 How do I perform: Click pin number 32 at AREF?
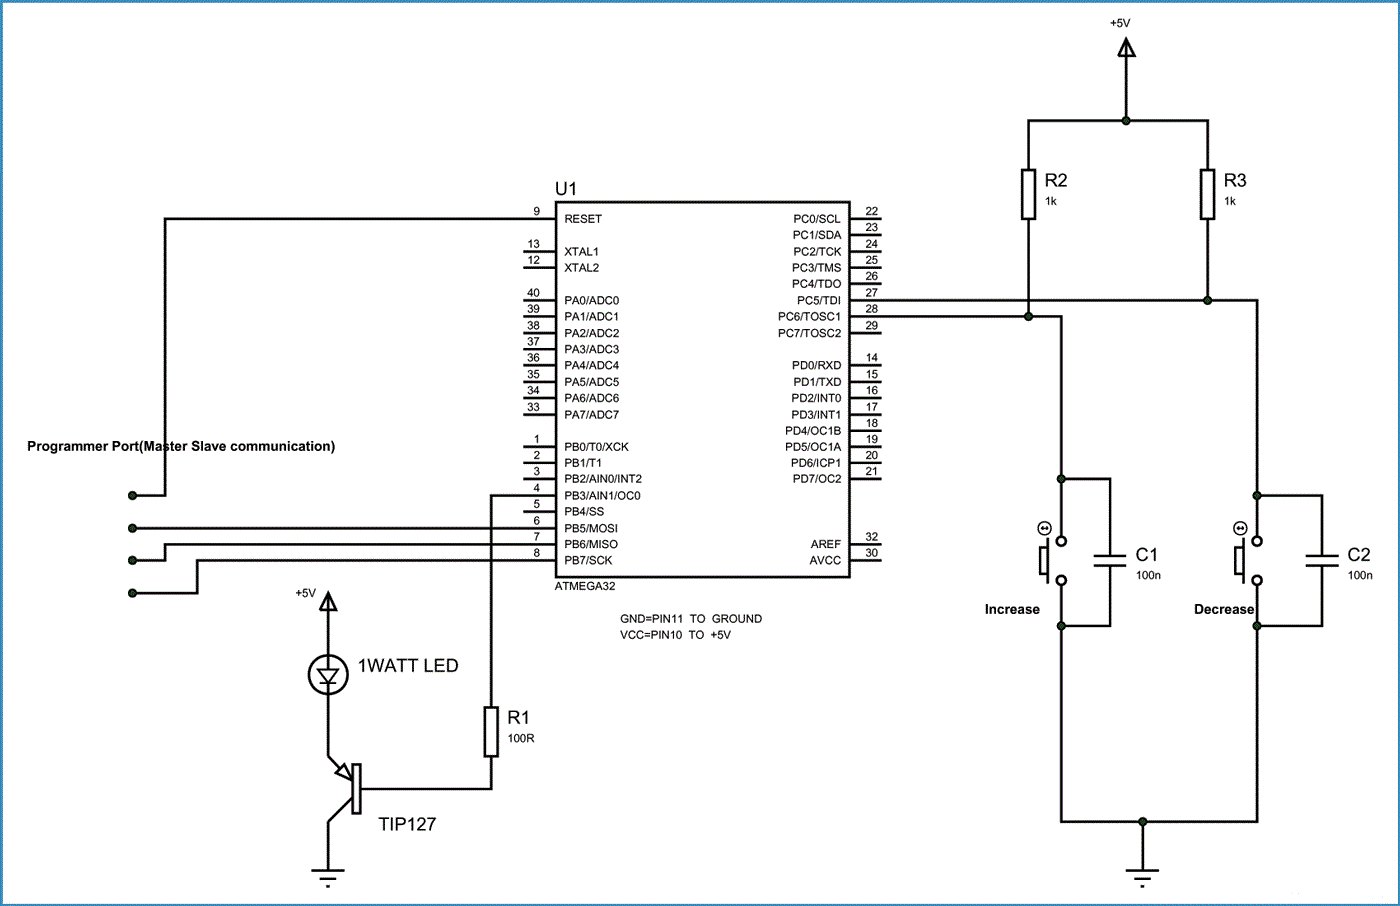(872, 537)
